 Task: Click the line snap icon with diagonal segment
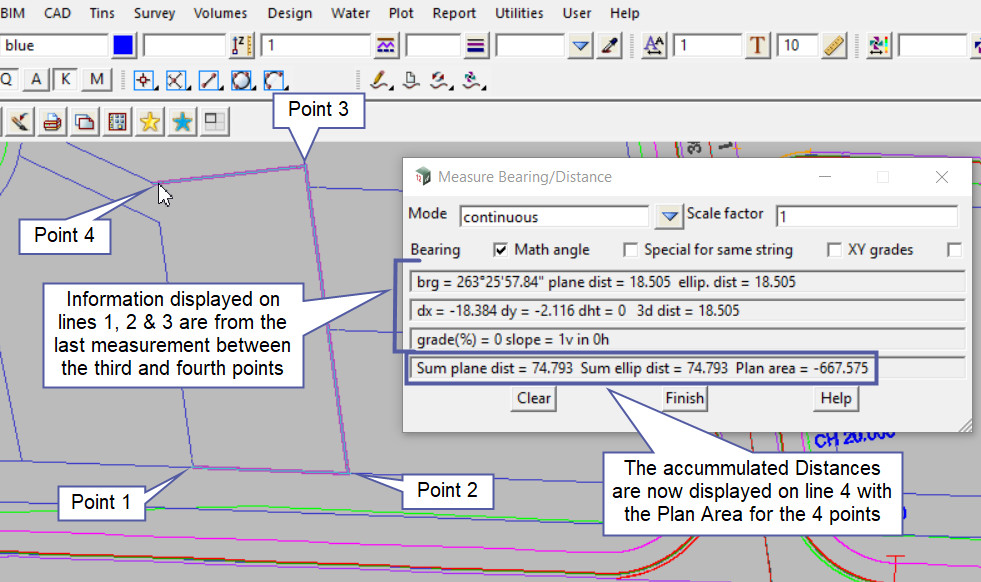click(x=210, y=80)
